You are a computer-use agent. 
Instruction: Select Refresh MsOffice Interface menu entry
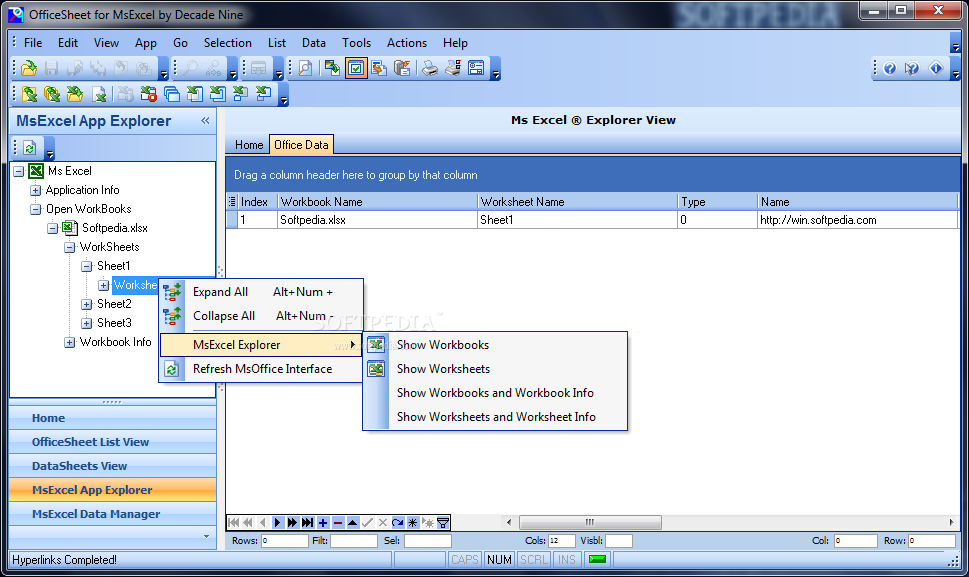[x=261, y=369]
